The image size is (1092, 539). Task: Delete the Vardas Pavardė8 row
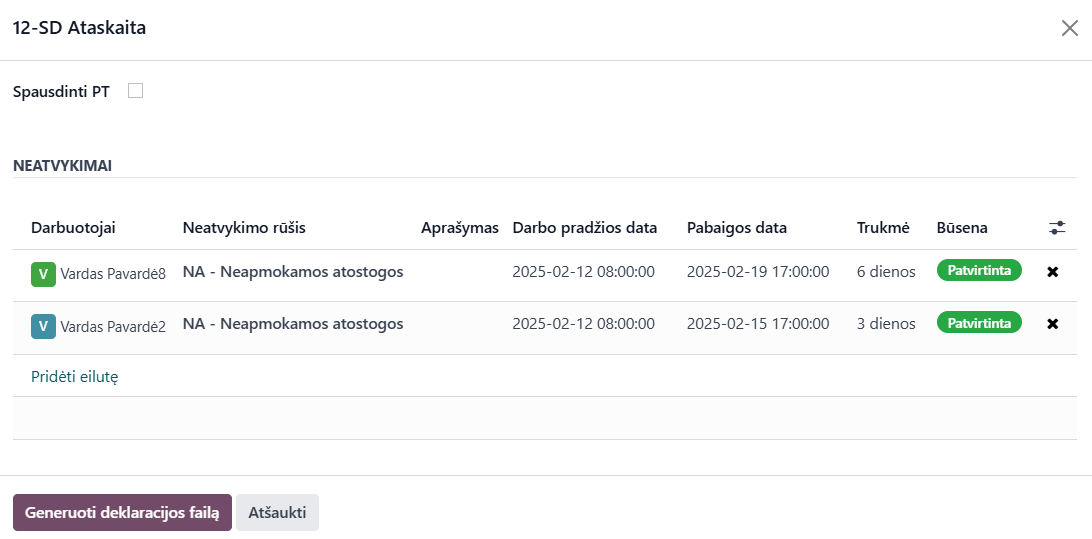[x=1052, y=272]
